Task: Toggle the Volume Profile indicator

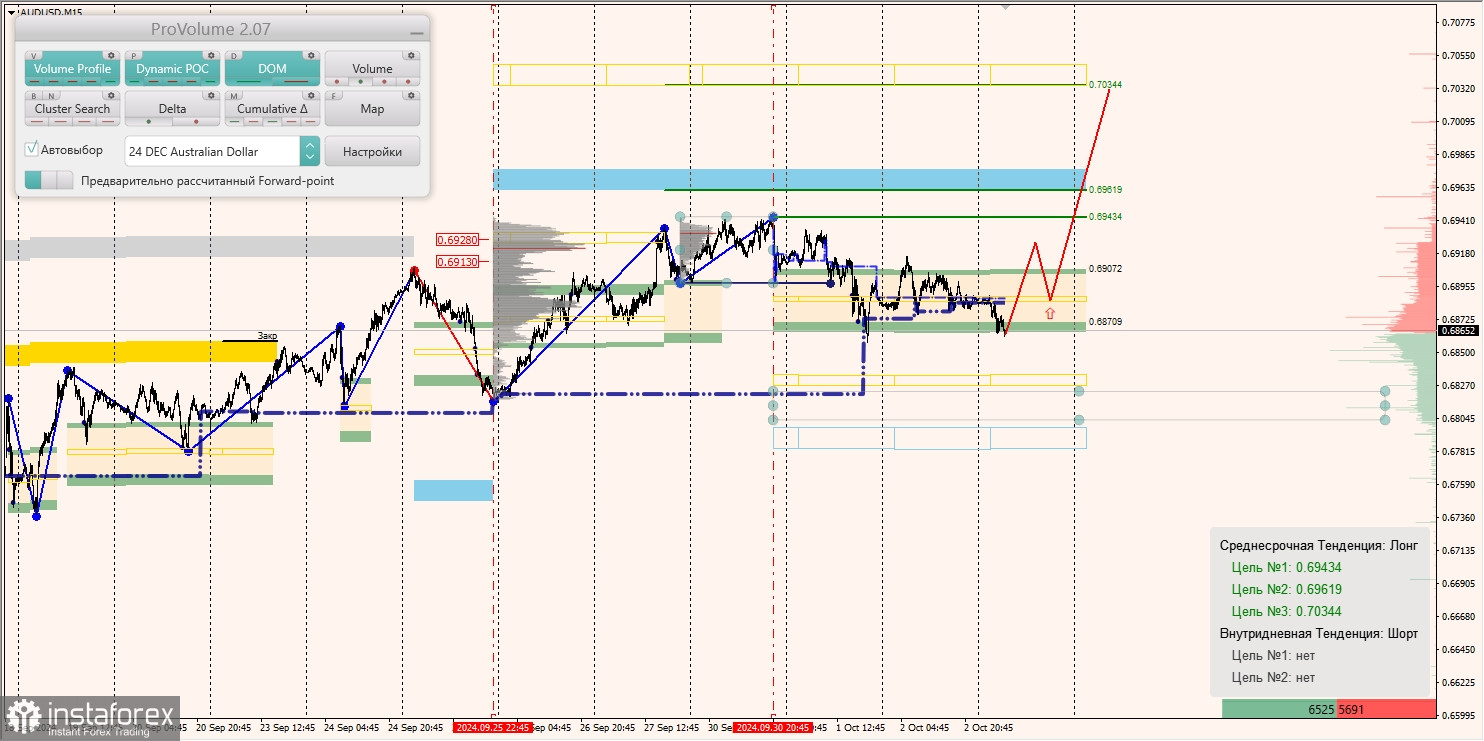Action: [x=72, y=68]
